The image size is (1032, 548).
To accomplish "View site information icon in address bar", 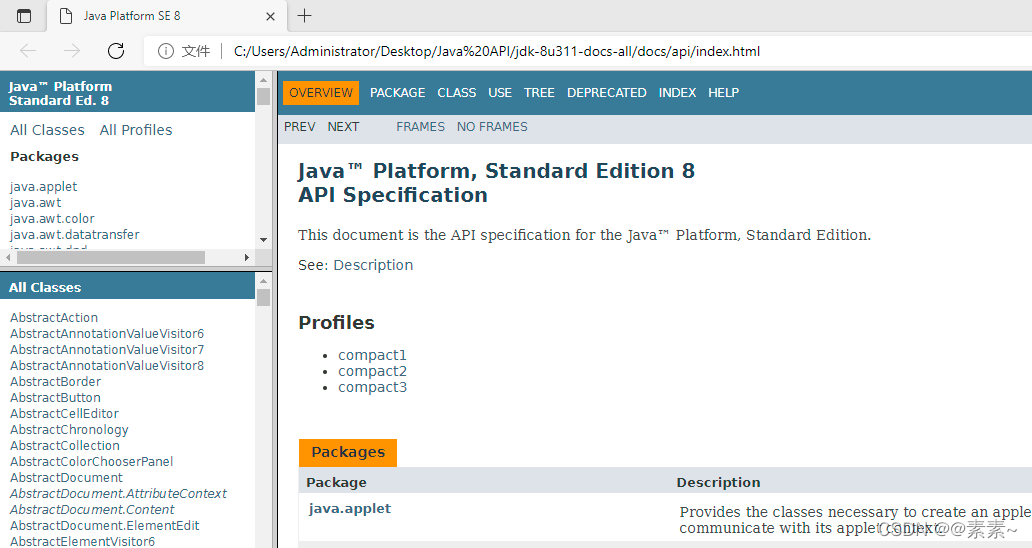I will pos(166,51).
